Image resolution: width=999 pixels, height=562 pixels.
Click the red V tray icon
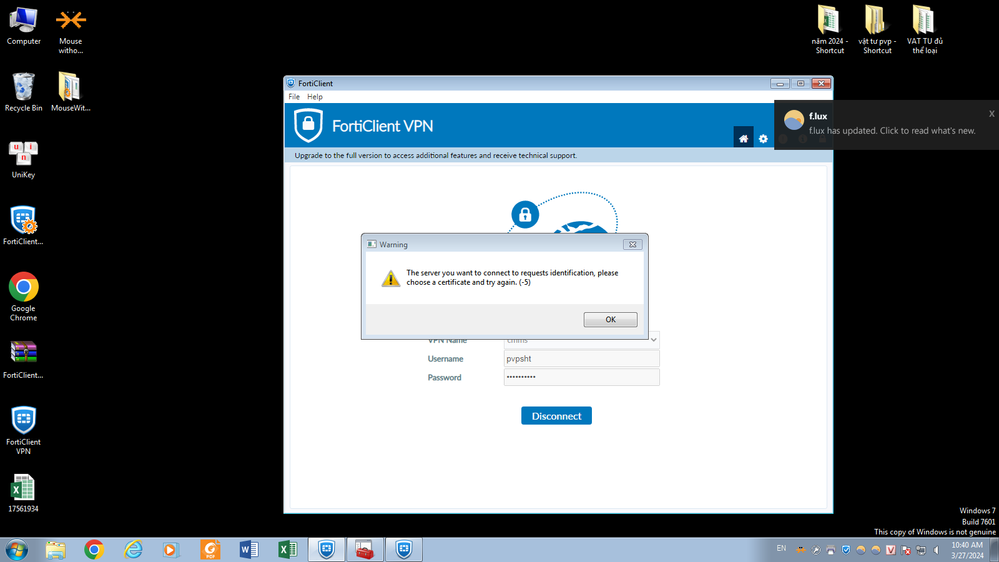tap(890, 550)
